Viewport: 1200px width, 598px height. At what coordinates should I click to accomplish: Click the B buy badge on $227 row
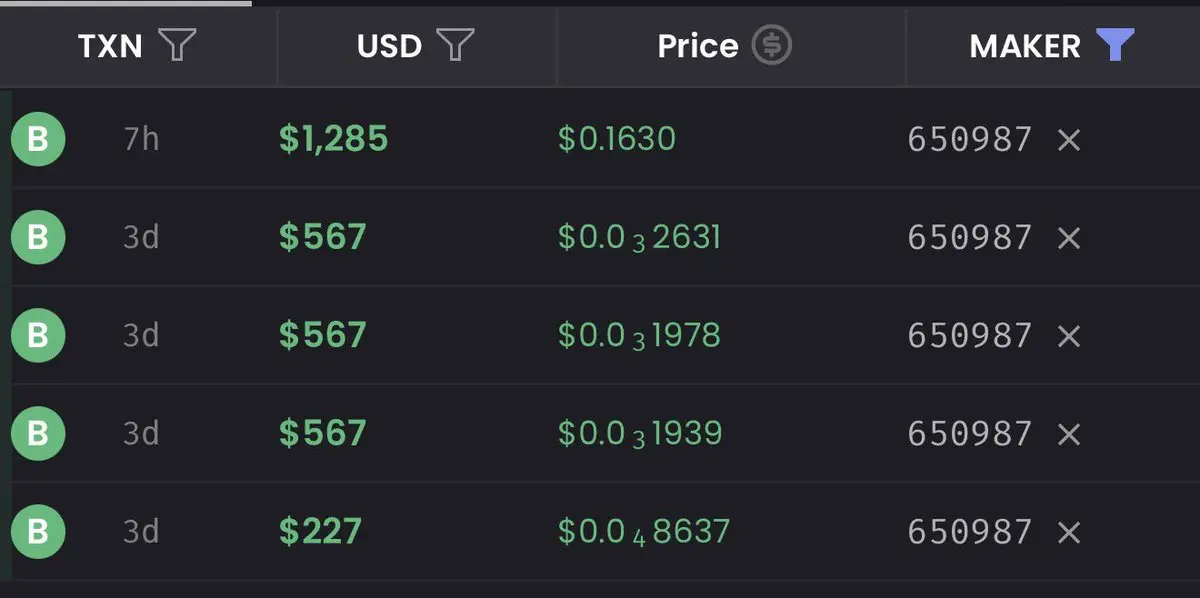point(38,531)
